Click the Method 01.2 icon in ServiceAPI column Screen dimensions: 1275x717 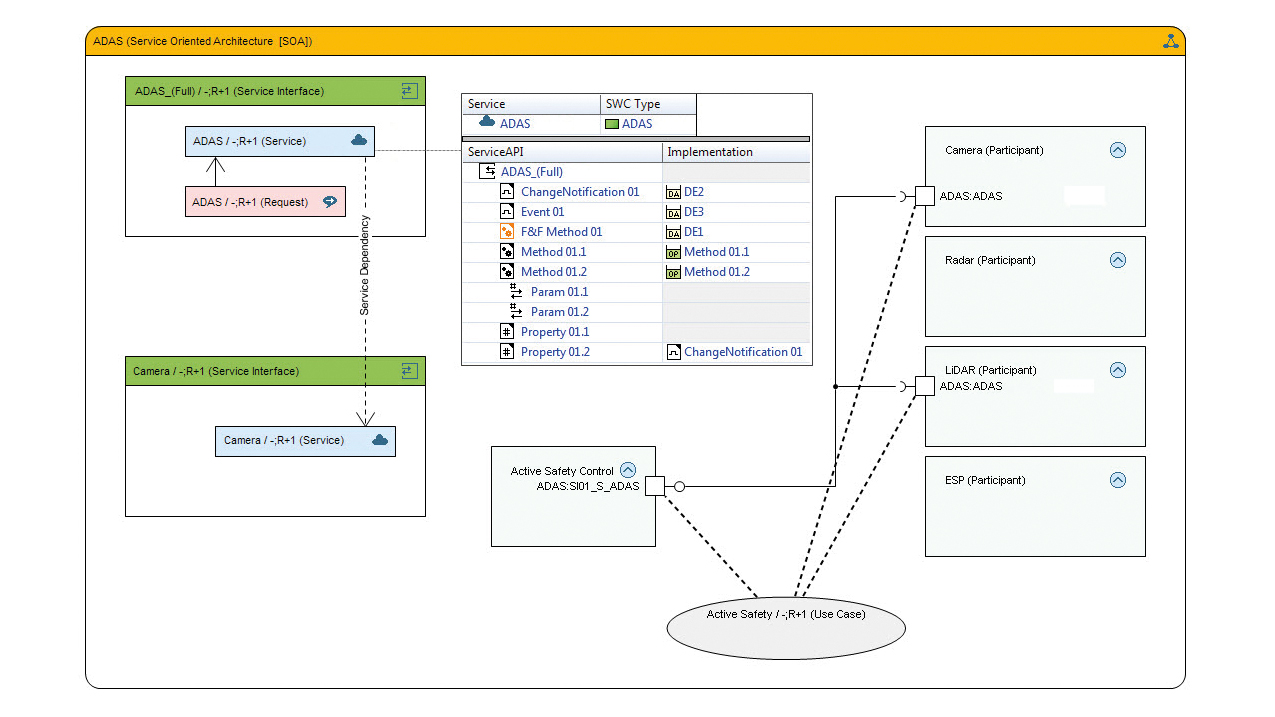coord(507,272)
